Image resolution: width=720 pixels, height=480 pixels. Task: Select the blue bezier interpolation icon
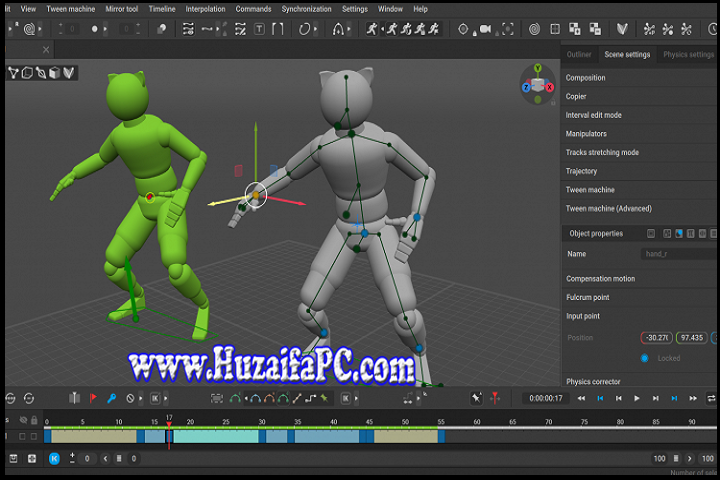coord(256,398)
